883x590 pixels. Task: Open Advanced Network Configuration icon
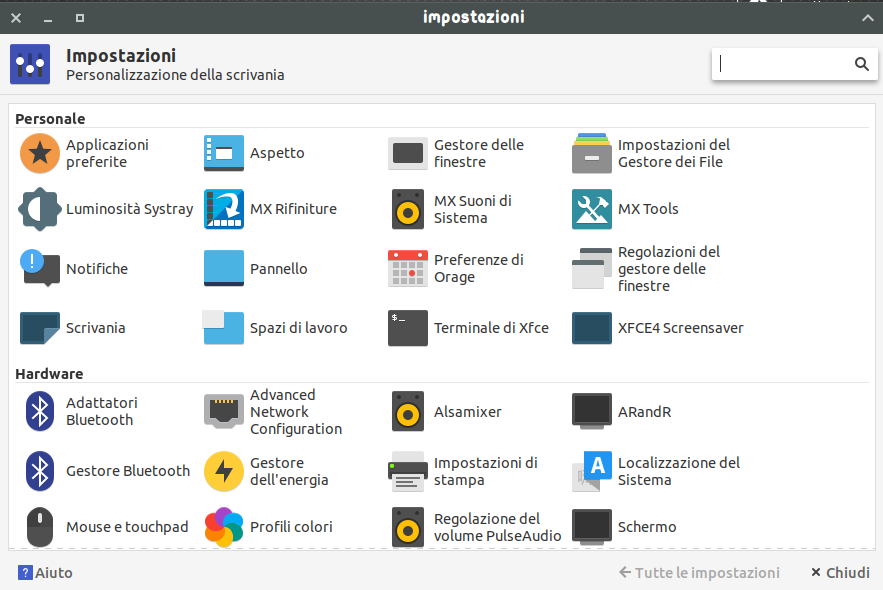coord(224,412)
